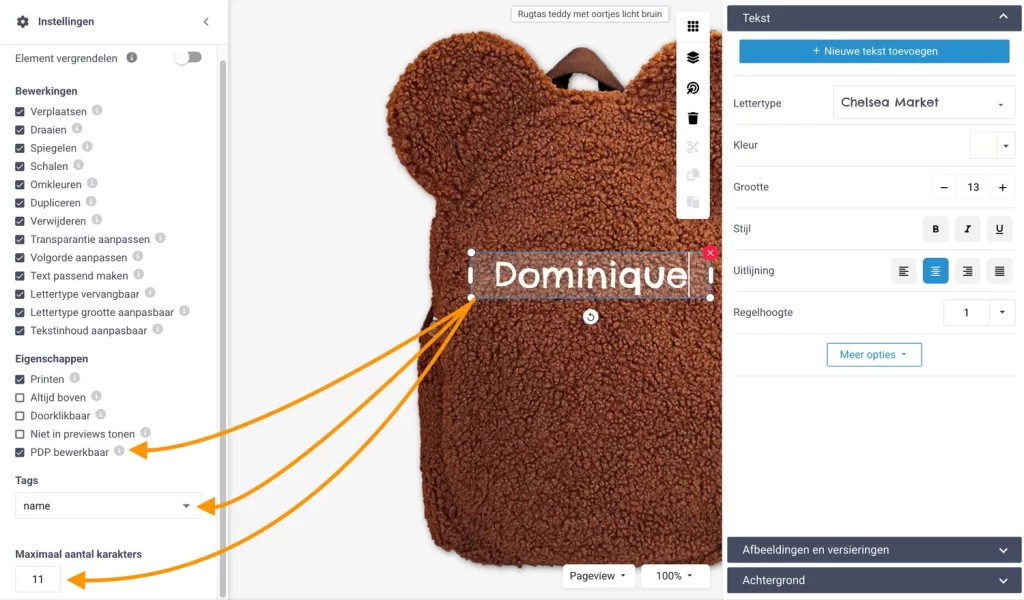The height and width of the screenshot is (600, 1024).
Task: Select the scissors cut icon
Action: pyautogui.click(x=693, y=148)
